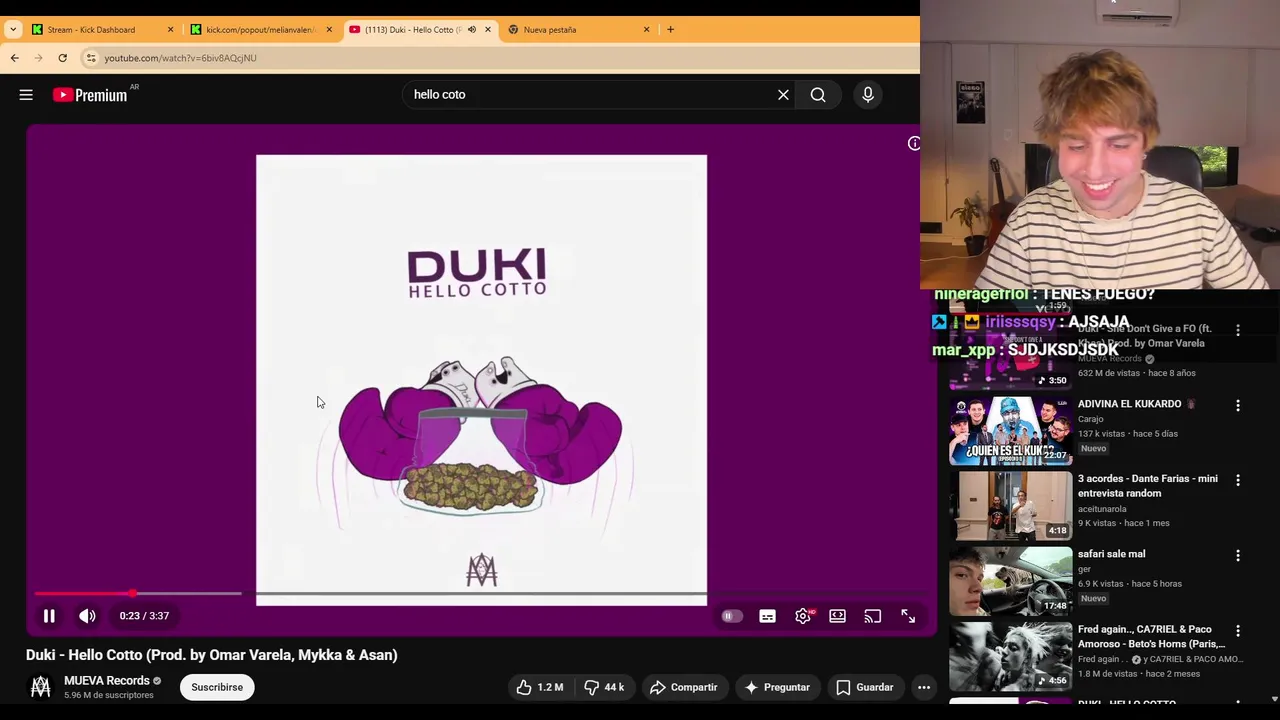Screen dimensions: 1280x720
Task: Close the Stream - Kick Dashboard tab
Action: 170,30
